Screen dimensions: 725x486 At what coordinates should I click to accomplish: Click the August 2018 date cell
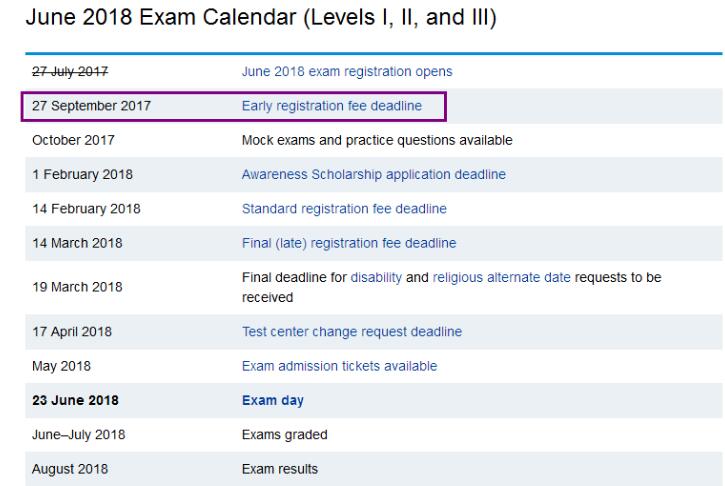click(67, 468)
